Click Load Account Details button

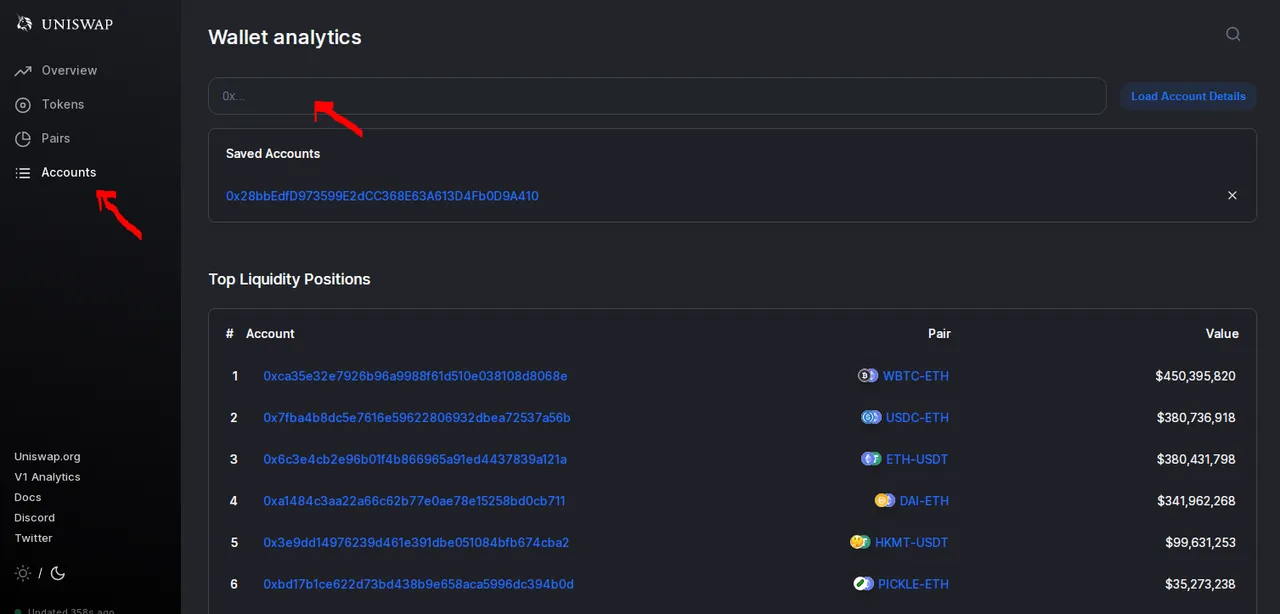(1188, 96)
